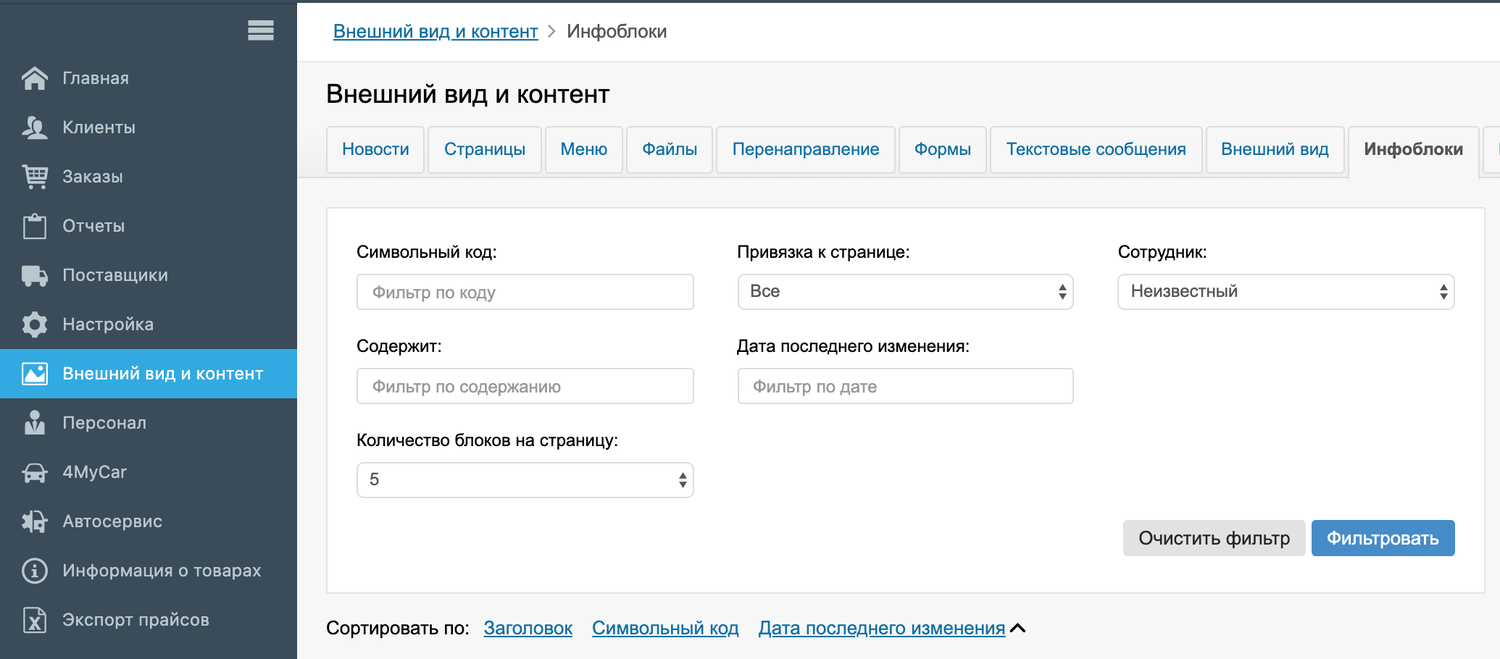Click the person icon beside Клиенты
The width and height of the screenshot is (1500, 659).
point(35,127)
